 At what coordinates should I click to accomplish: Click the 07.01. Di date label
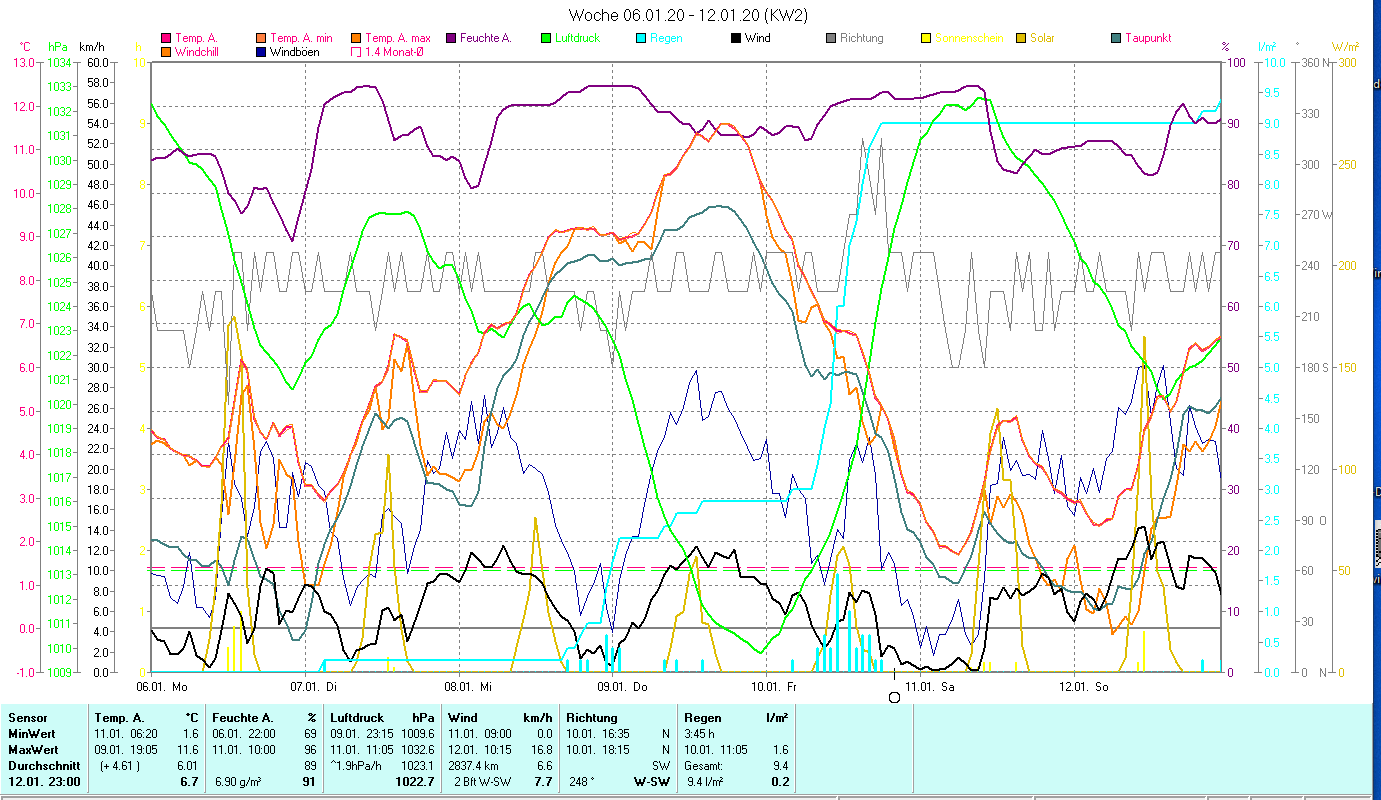314,687
